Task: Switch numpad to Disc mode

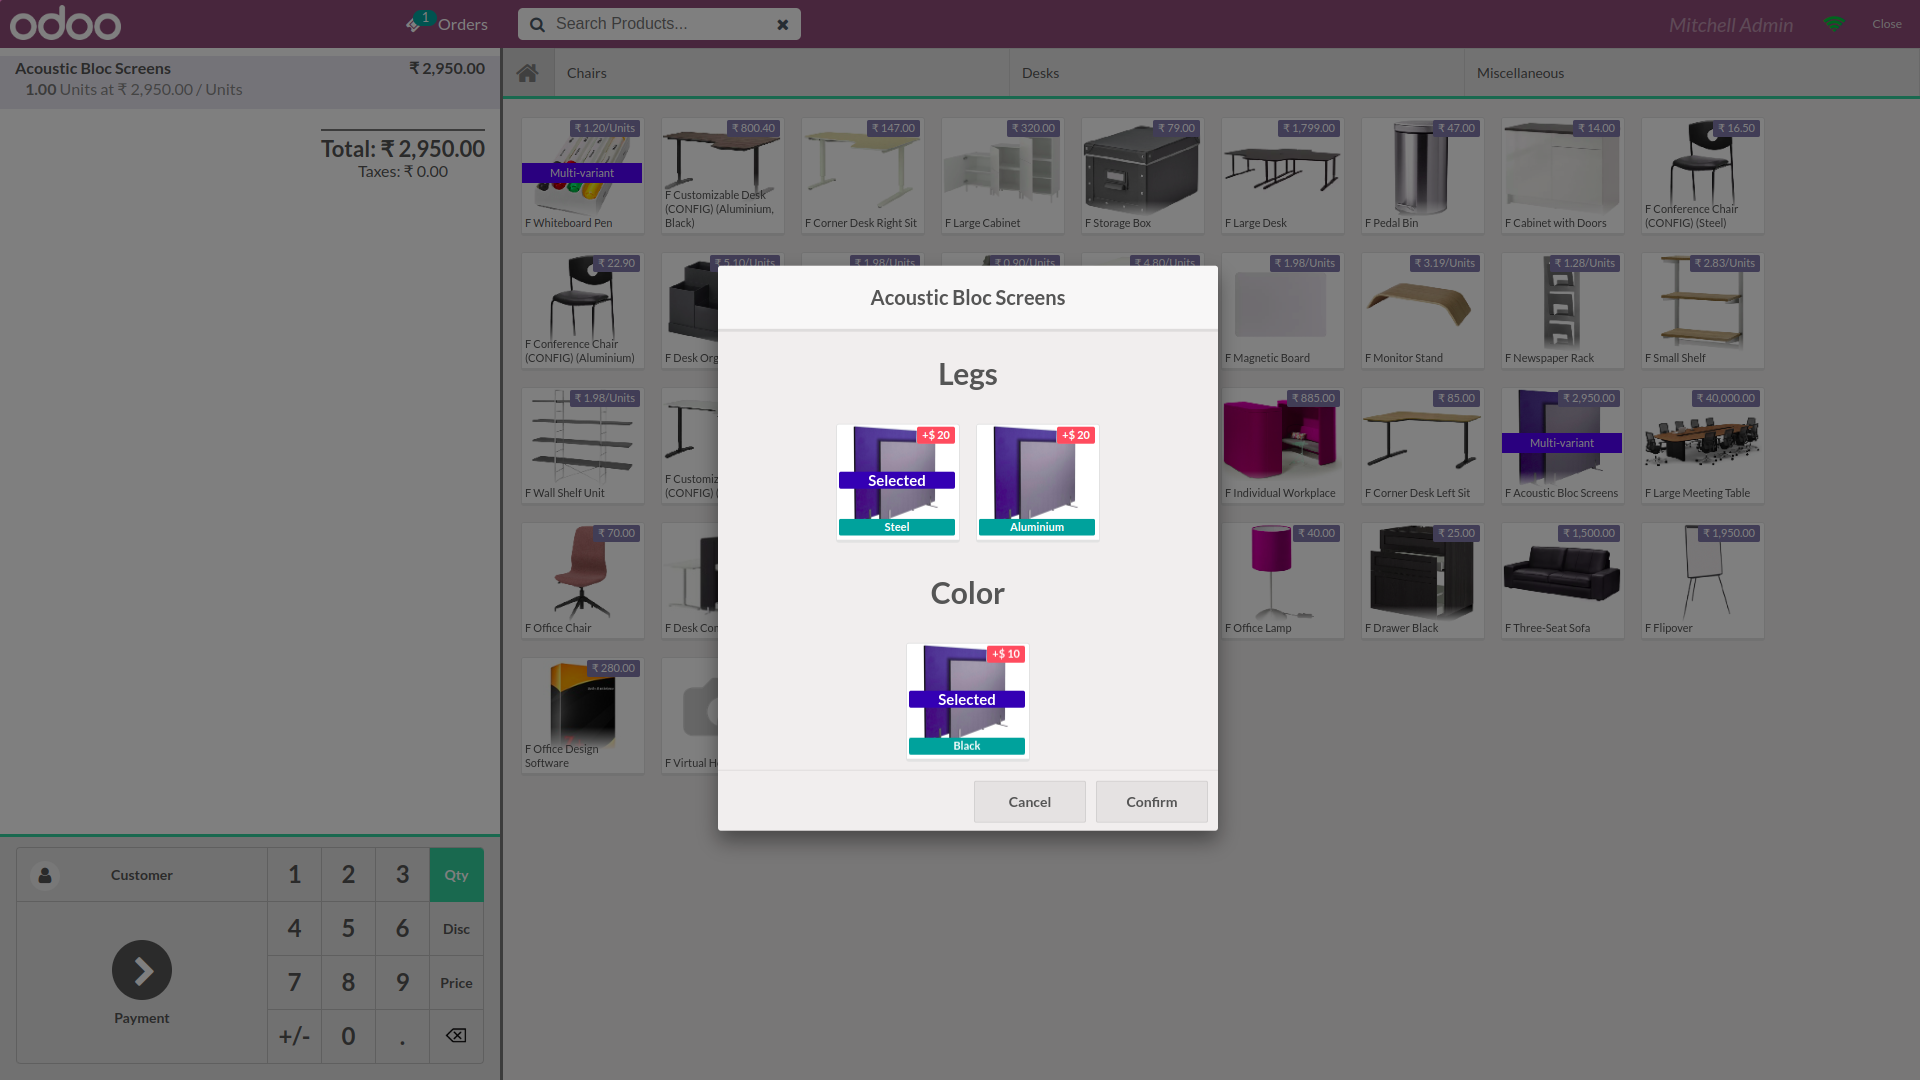Action: [x=456, y=929]
